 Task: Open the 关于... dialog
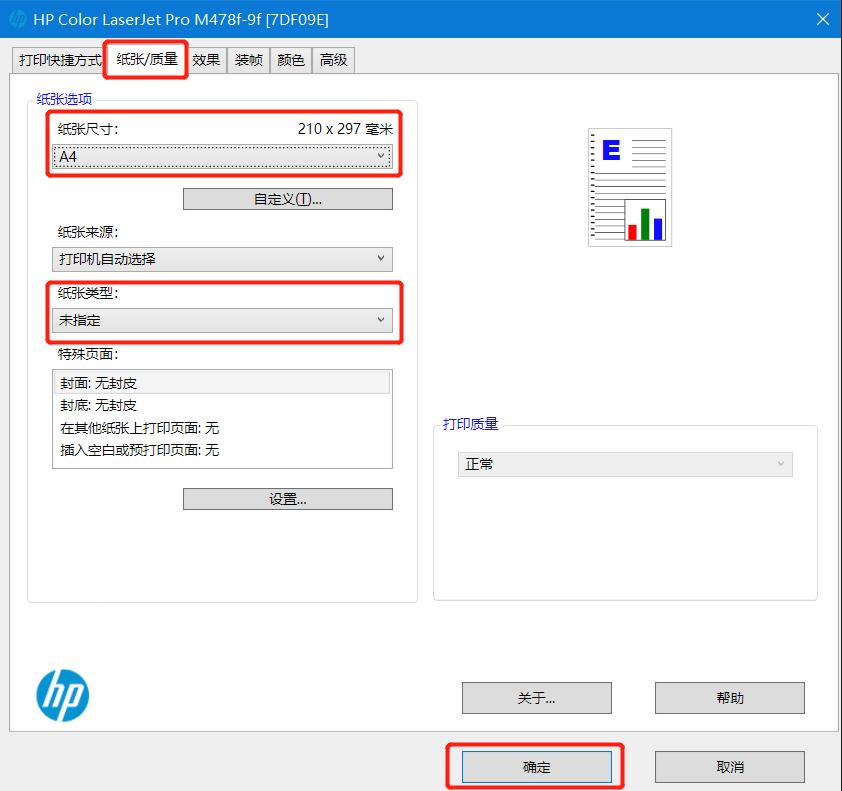click(536, 698)
